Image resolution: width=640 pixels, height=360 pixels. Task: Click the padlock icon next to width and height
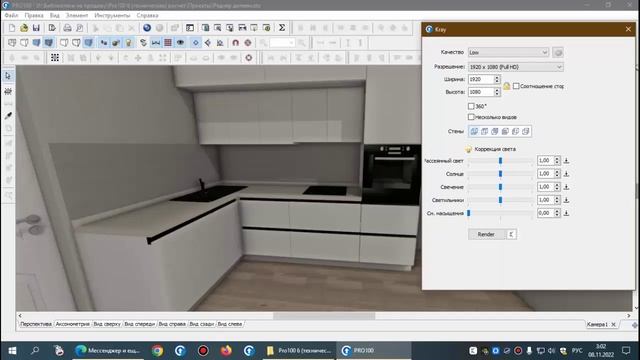(507, 86)
